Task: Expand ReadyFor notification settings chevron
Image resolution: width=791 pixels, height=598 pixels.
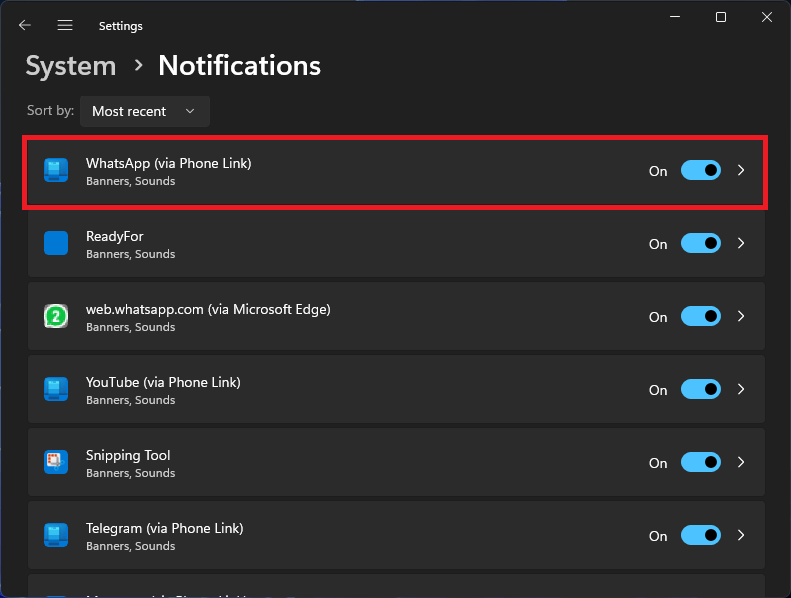Action: point(741,243)
